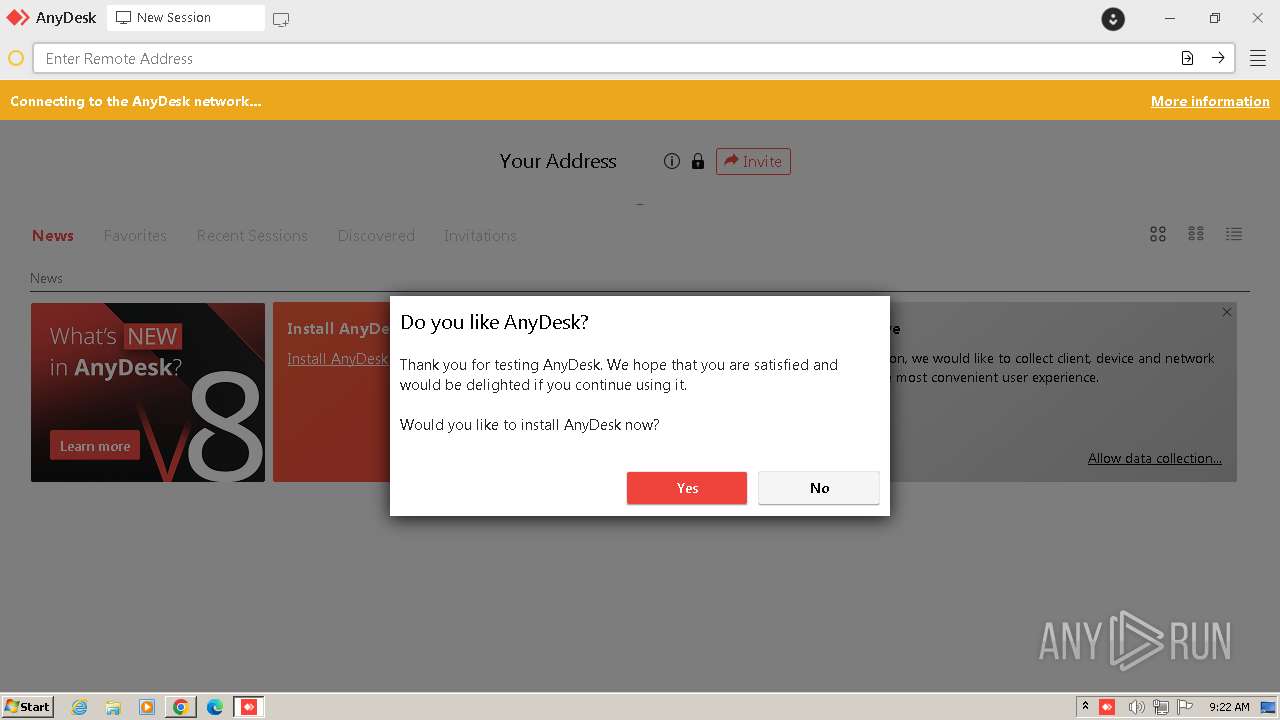Select the small tiles view icon

pyautogui.click(x=1196, y=234)
